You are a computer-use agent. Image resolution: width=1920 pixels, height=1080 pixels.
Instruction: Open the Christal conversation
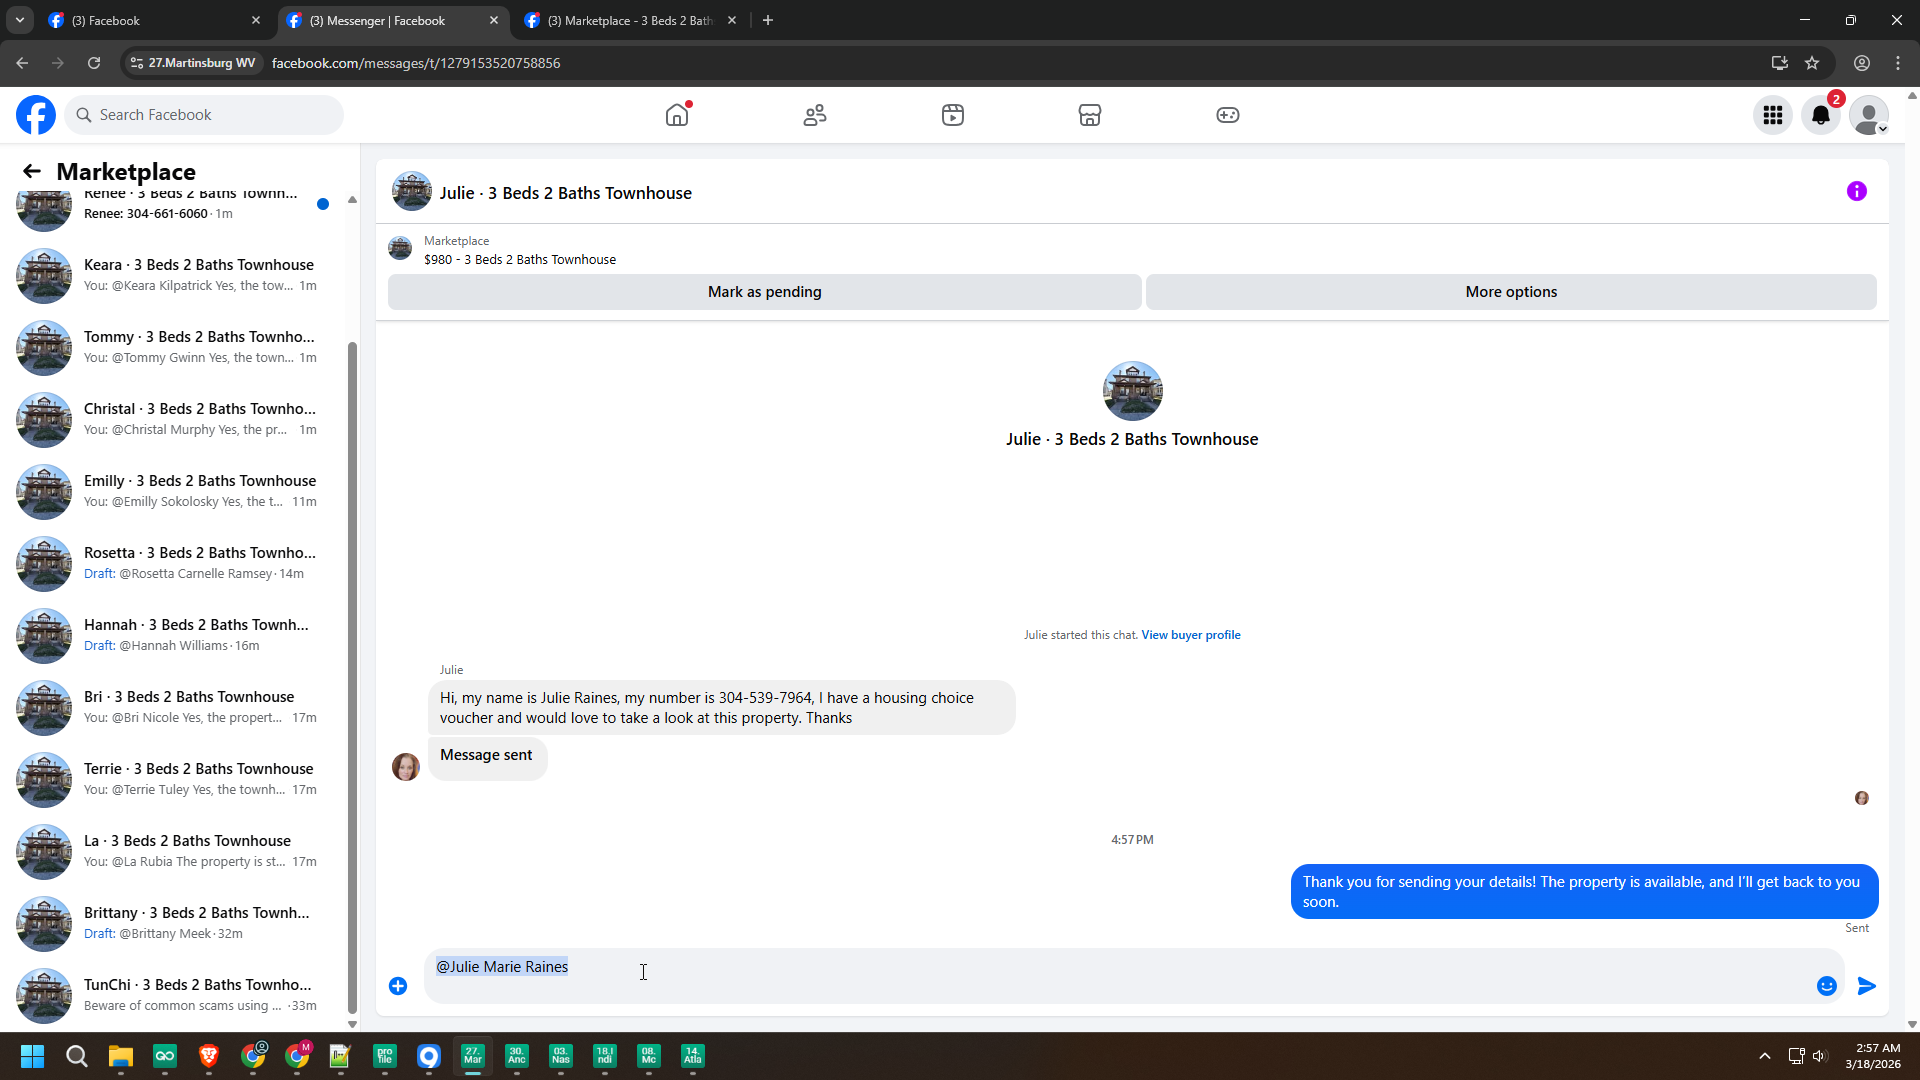coord(174,419)
